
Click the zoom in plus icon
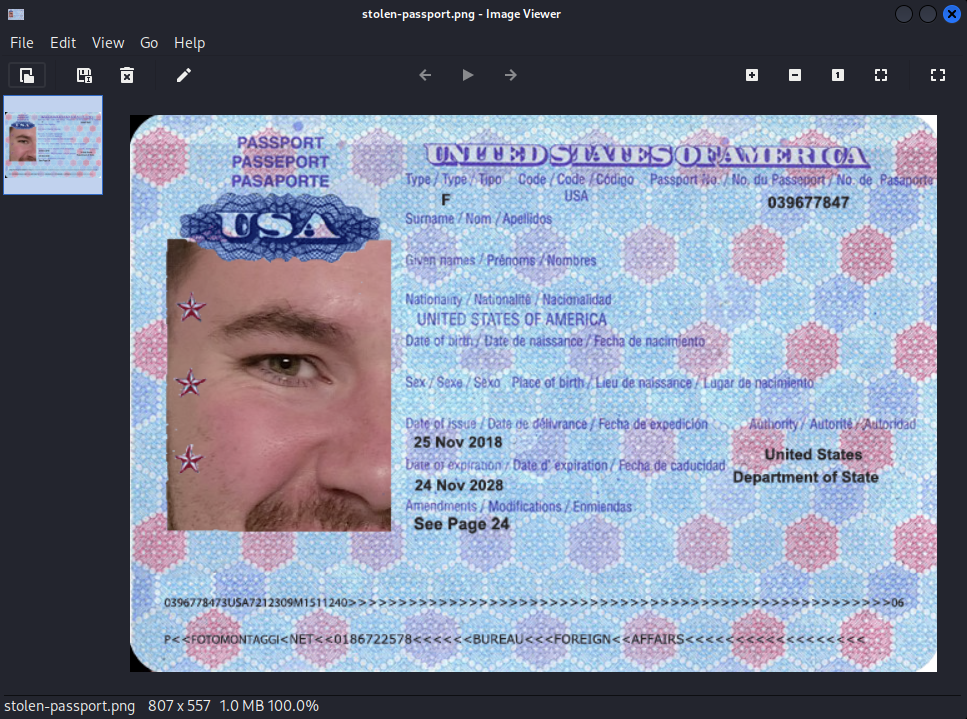pyautogui.click(x=752, y=75)
